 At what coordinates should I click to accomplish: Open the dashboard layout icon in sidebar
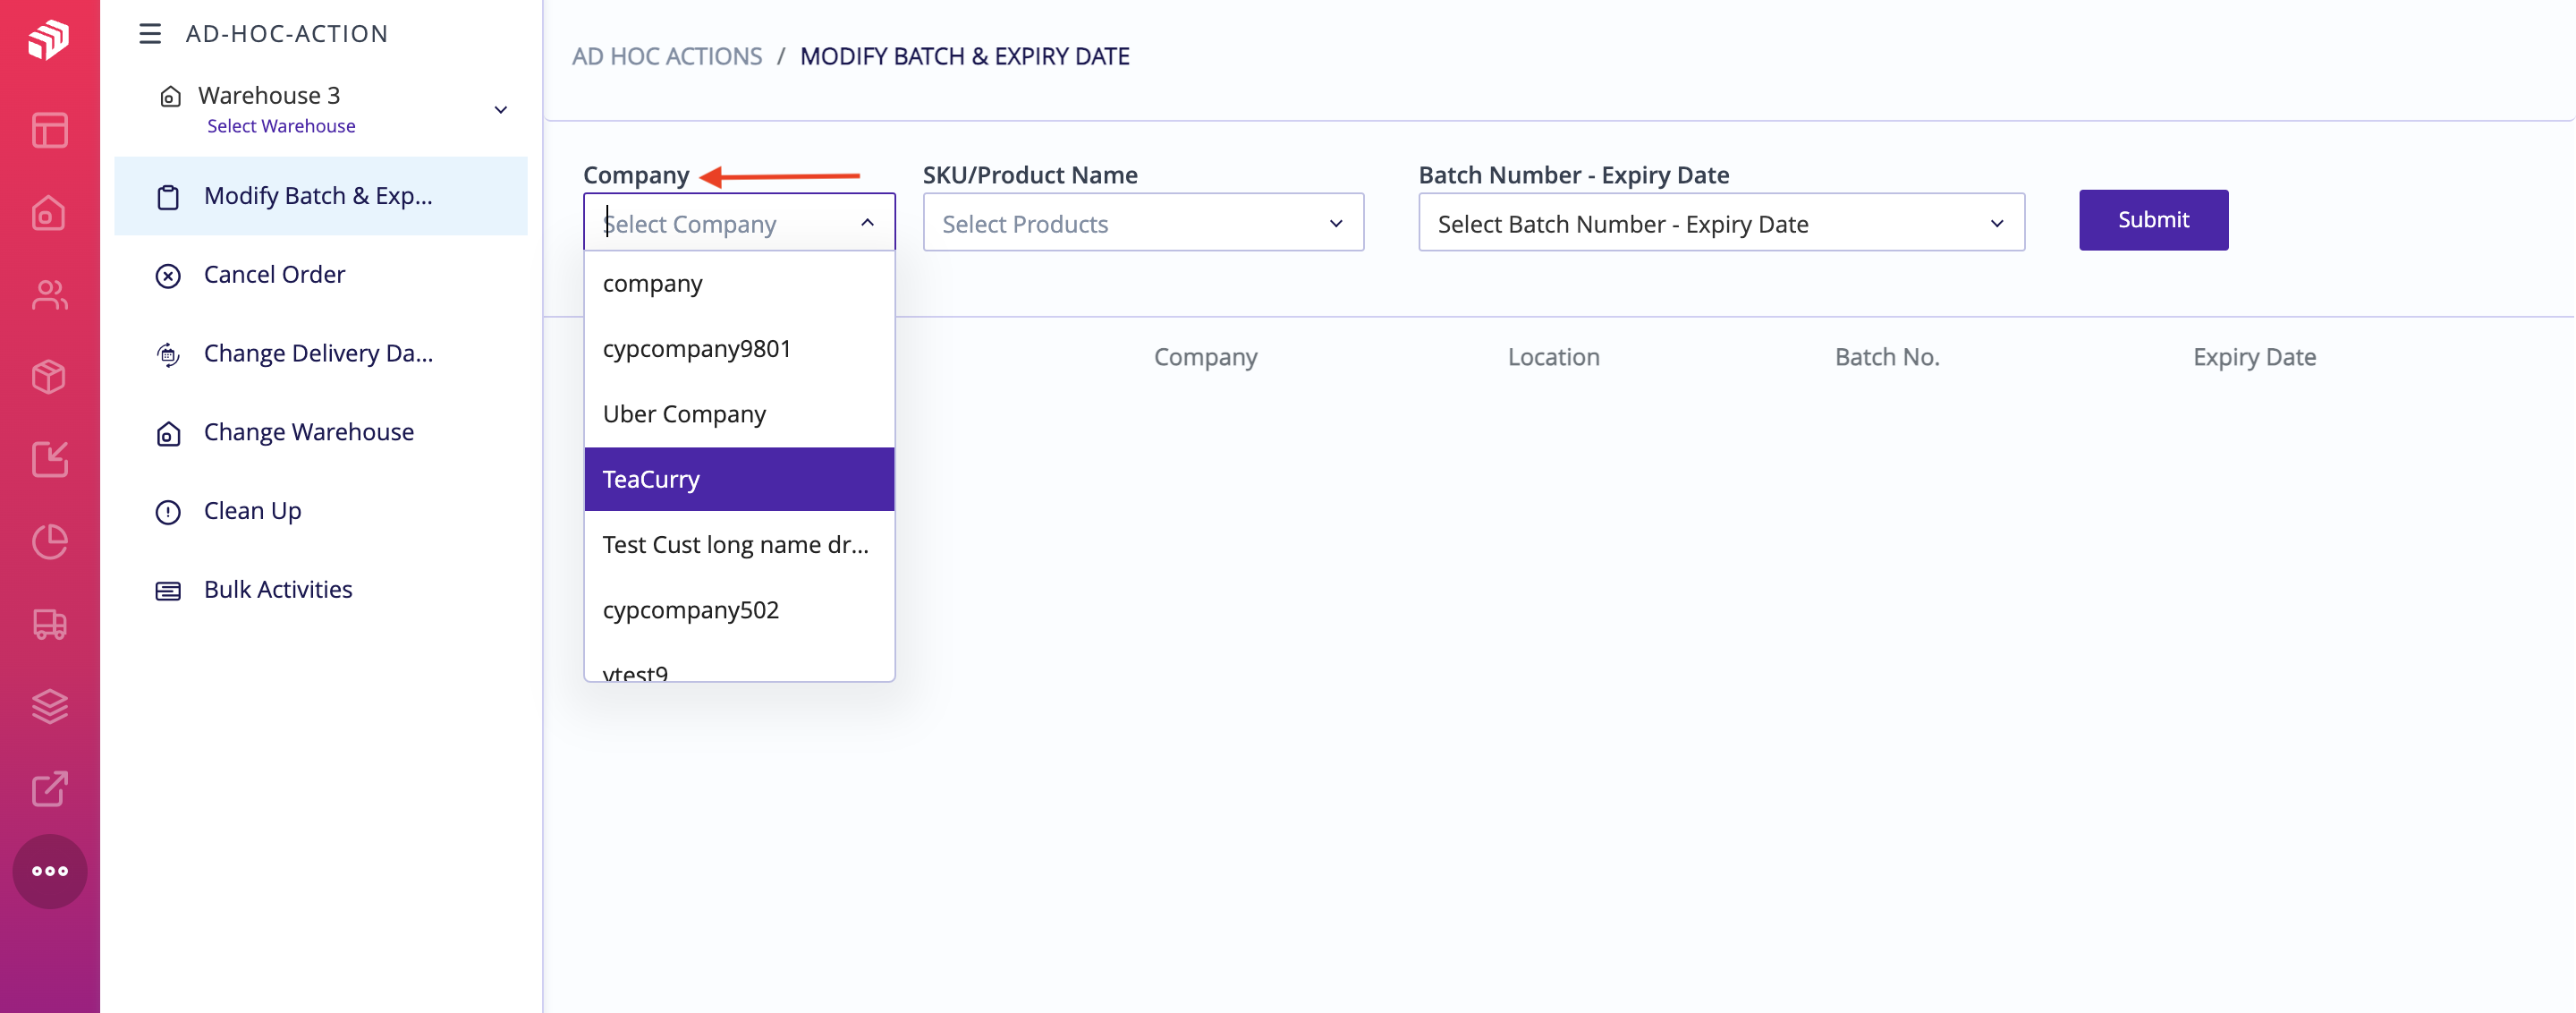tap(49, 130)
